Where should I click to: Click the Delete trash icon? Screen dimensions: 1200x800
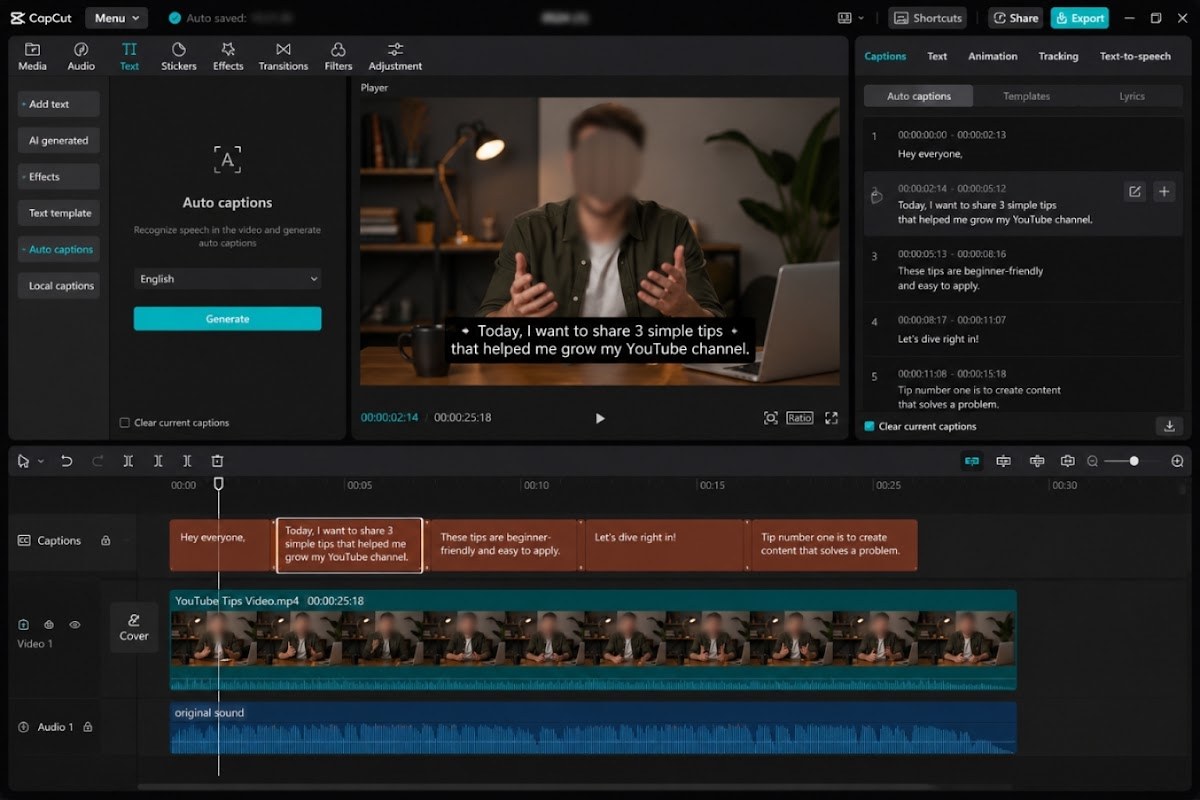pos(217,461)
